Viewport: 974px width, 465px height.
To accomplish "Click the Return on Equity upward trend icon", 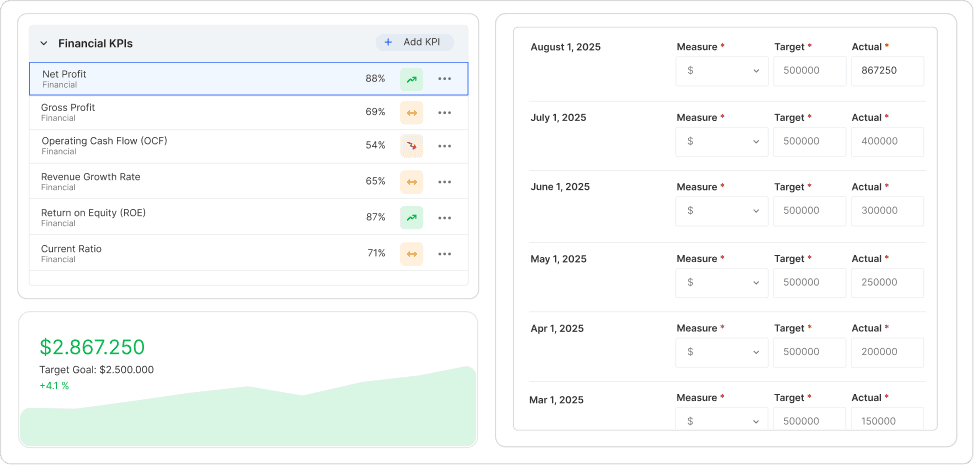I will coord(411,218).
